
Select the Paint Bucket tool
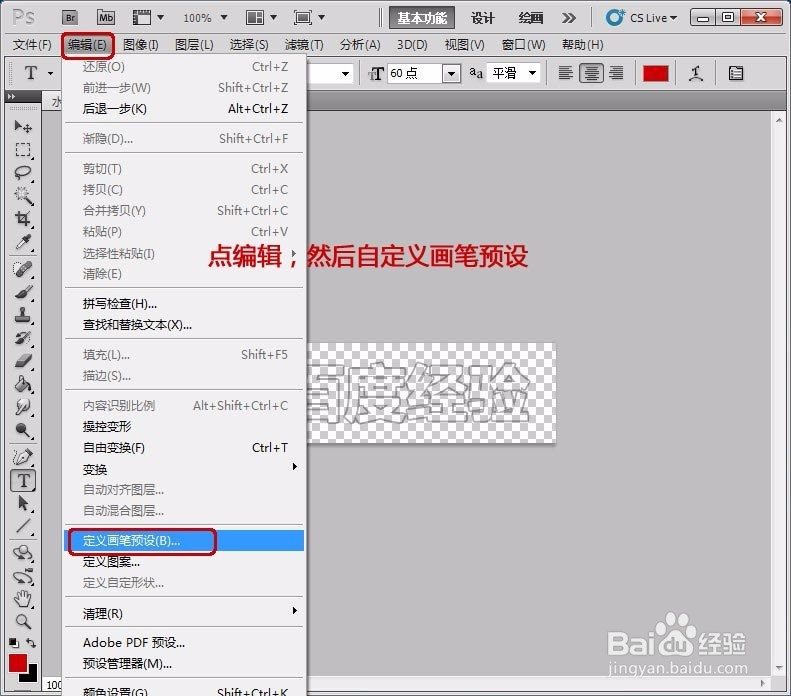[x=23, y=384]
